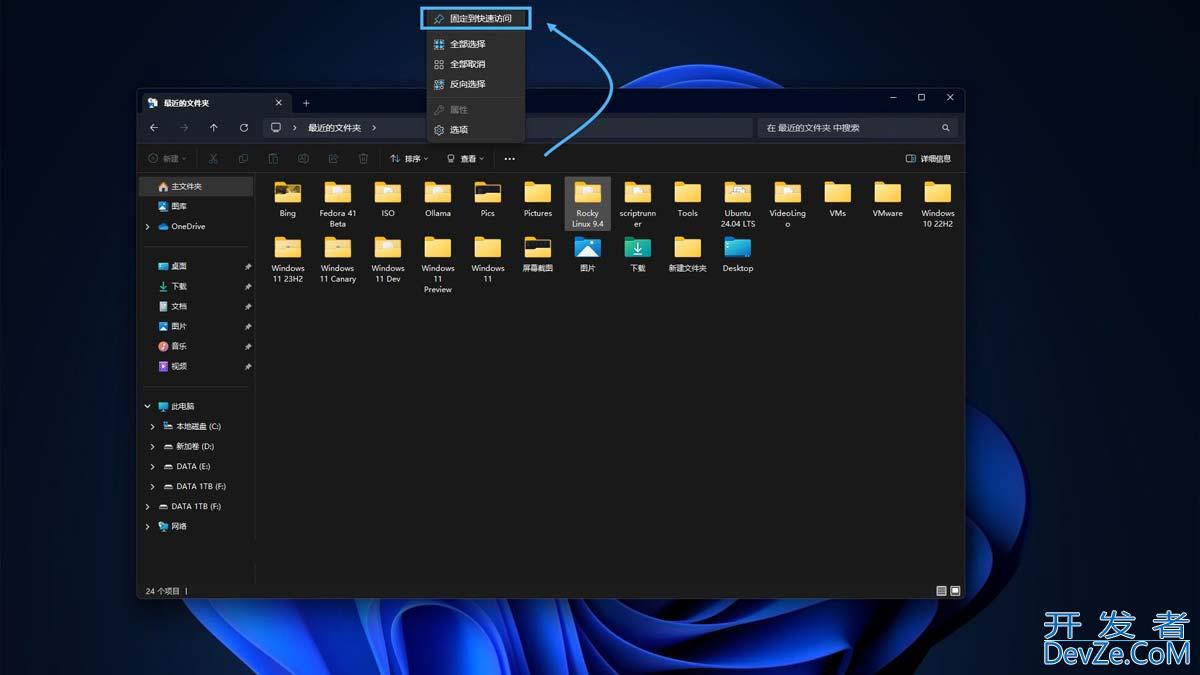Viewport: 1200px width, 675px height.
Task: Go up one folder level
Action: click(214, 128)
